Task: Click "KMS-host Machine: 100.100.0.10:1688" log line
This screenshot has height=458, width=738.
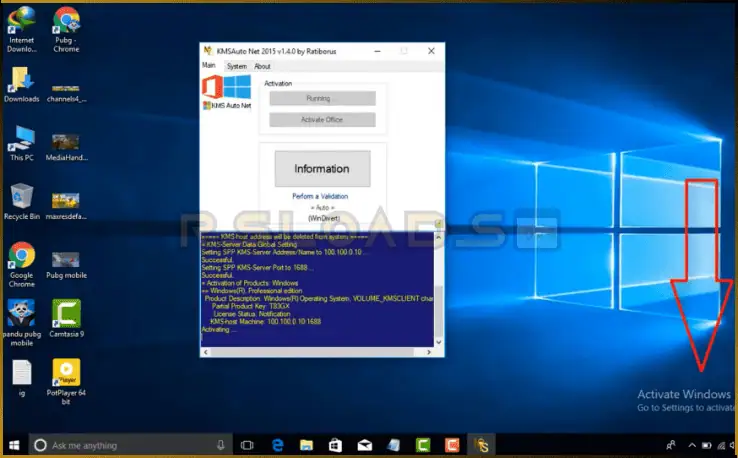Action: [x=265, y=321]
